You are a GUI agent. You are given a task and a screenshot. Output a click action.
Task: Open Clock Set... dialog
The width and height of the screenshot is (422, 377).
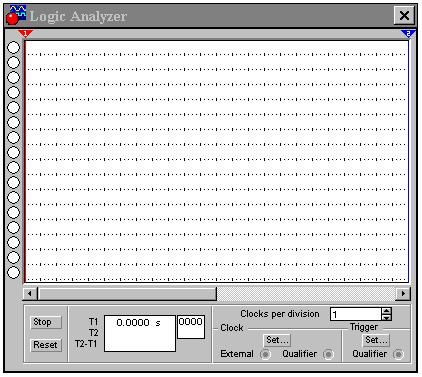pyautogui.click(x=277, y=340)
